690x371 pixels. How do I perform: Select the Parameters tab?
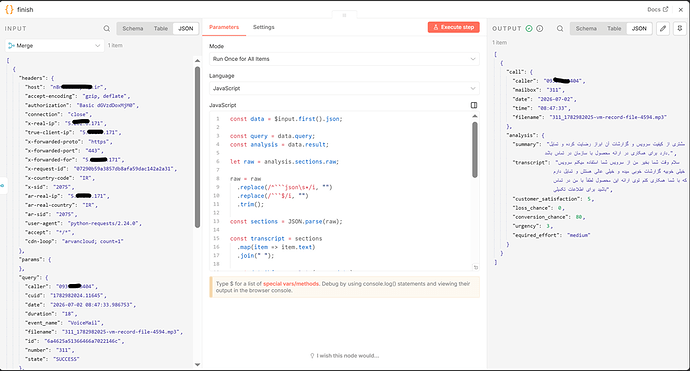(x=224, y=27)
